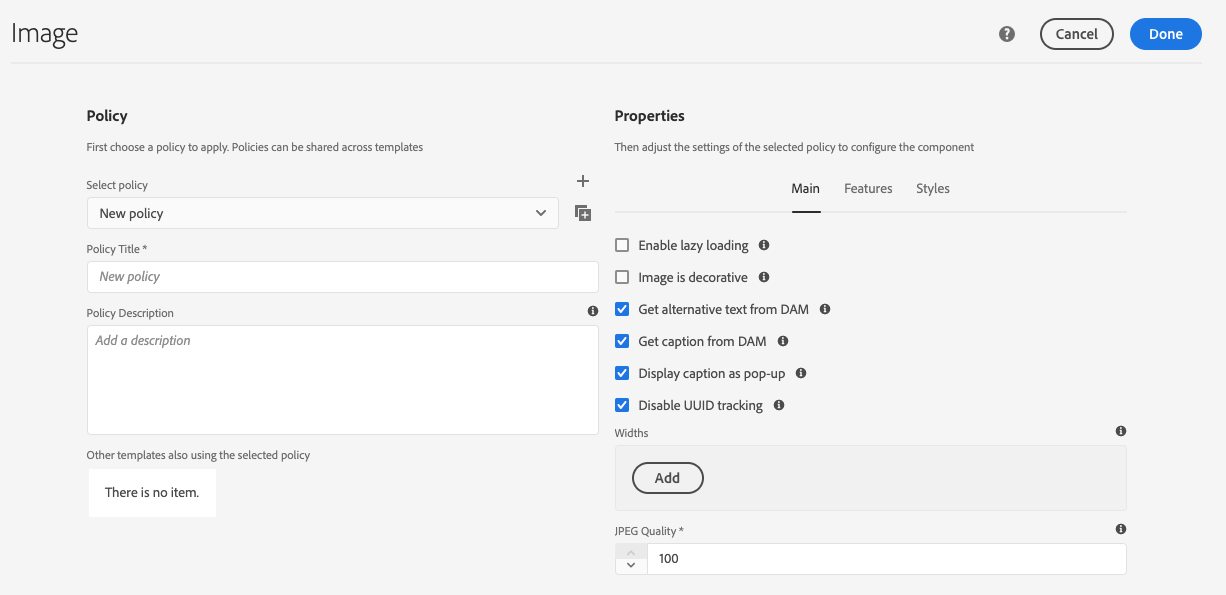1226x595 pixels.
Task: Click info icon beside Get caption from DAM
Action: pyautogui.click(x=783, y=341)
